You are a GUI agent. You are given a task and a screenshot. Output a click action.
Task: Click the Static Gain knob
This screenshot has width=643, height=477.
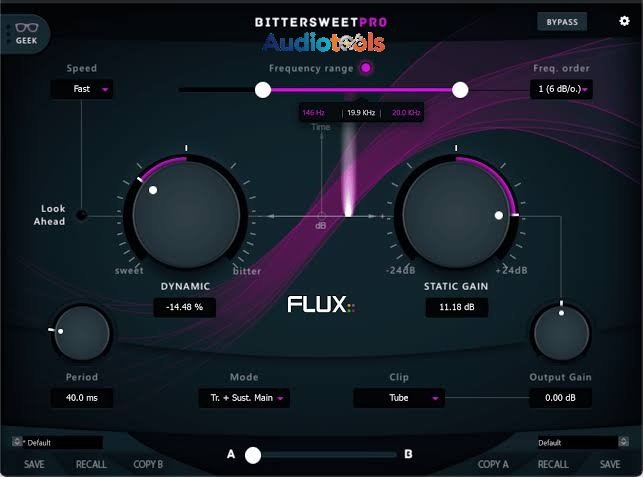[456, 215]
